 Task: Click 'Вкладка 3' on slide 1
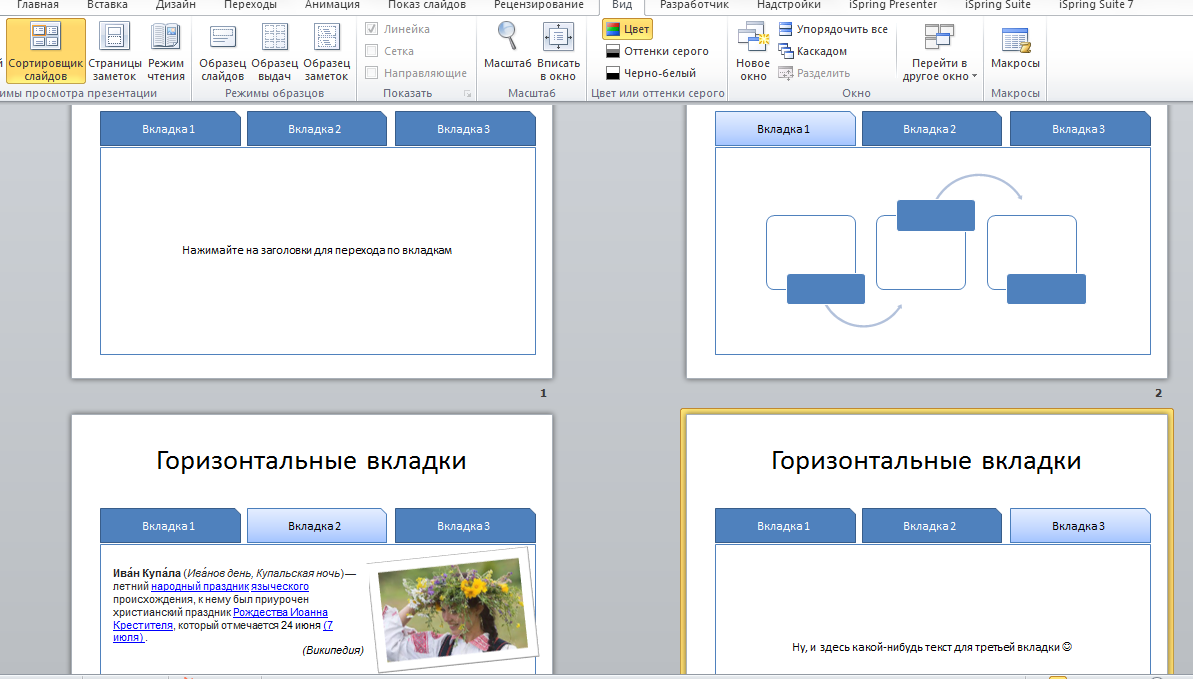click(x=465, y=129)
